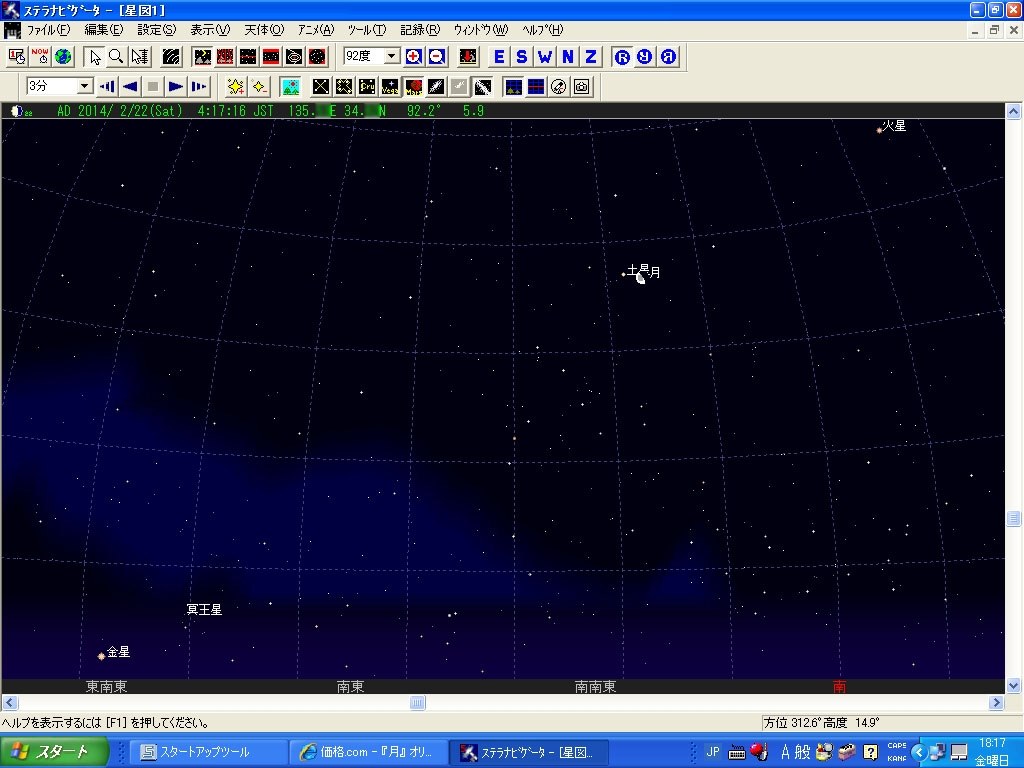This screenshot has height=768, width=1024.
Task: Face east with the E direction button
Action: (x=499, y=57)
